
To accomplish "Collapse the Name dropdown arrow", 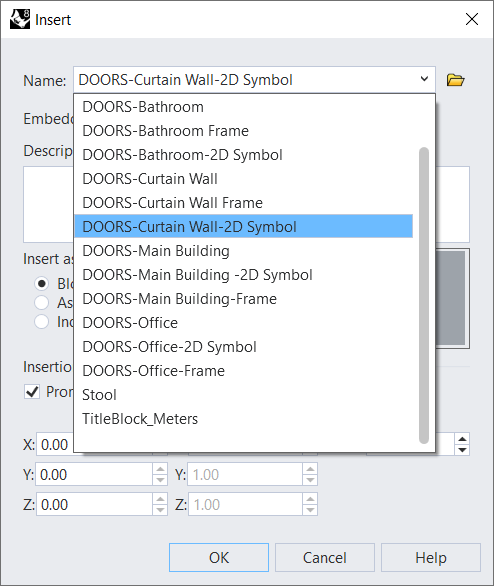I will [x=424, y=79].
